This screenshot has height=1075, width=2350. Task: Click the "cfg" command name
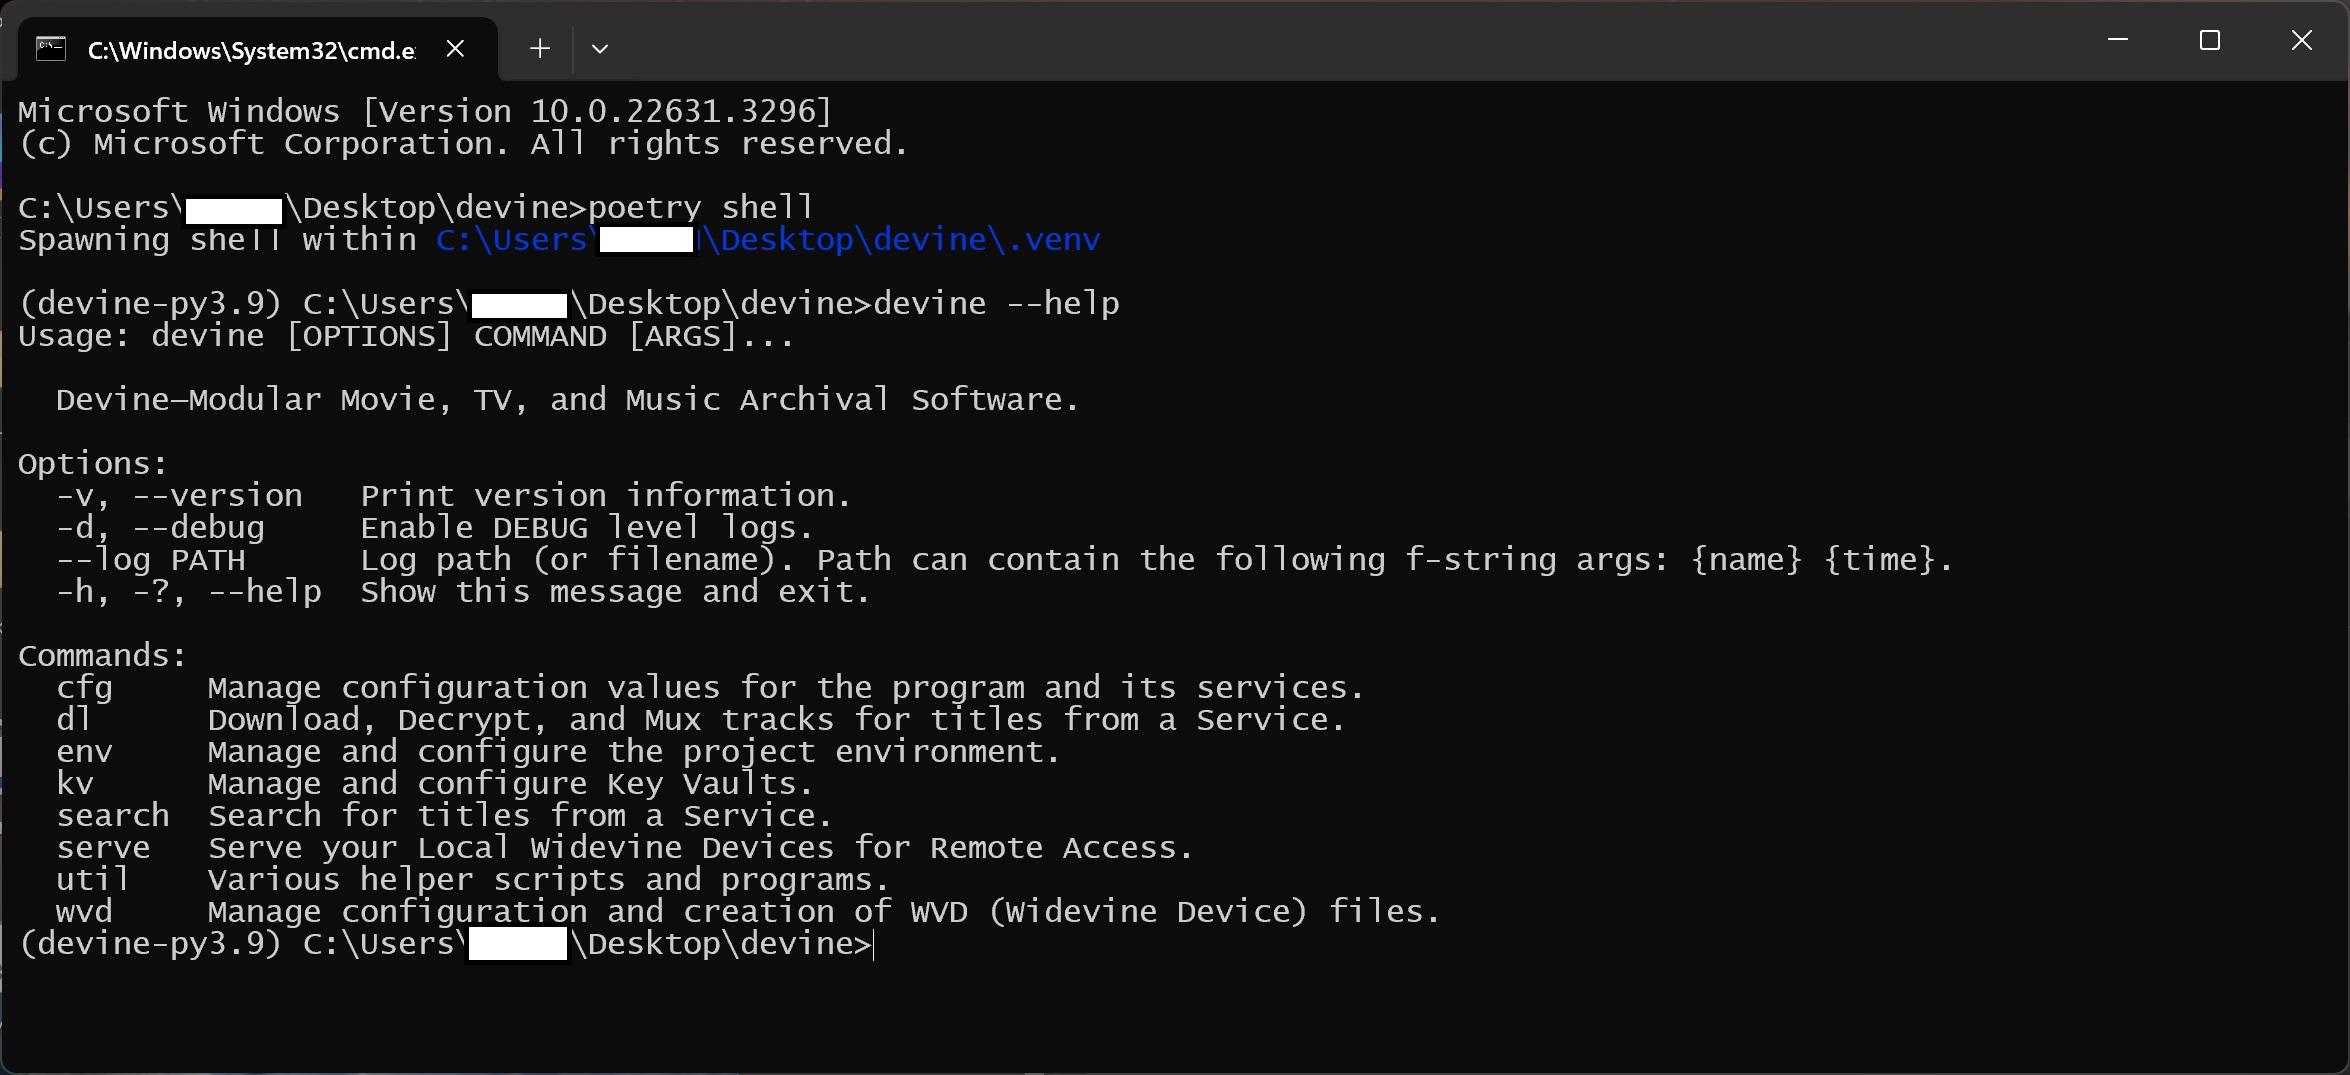click(x=84, y=688)
